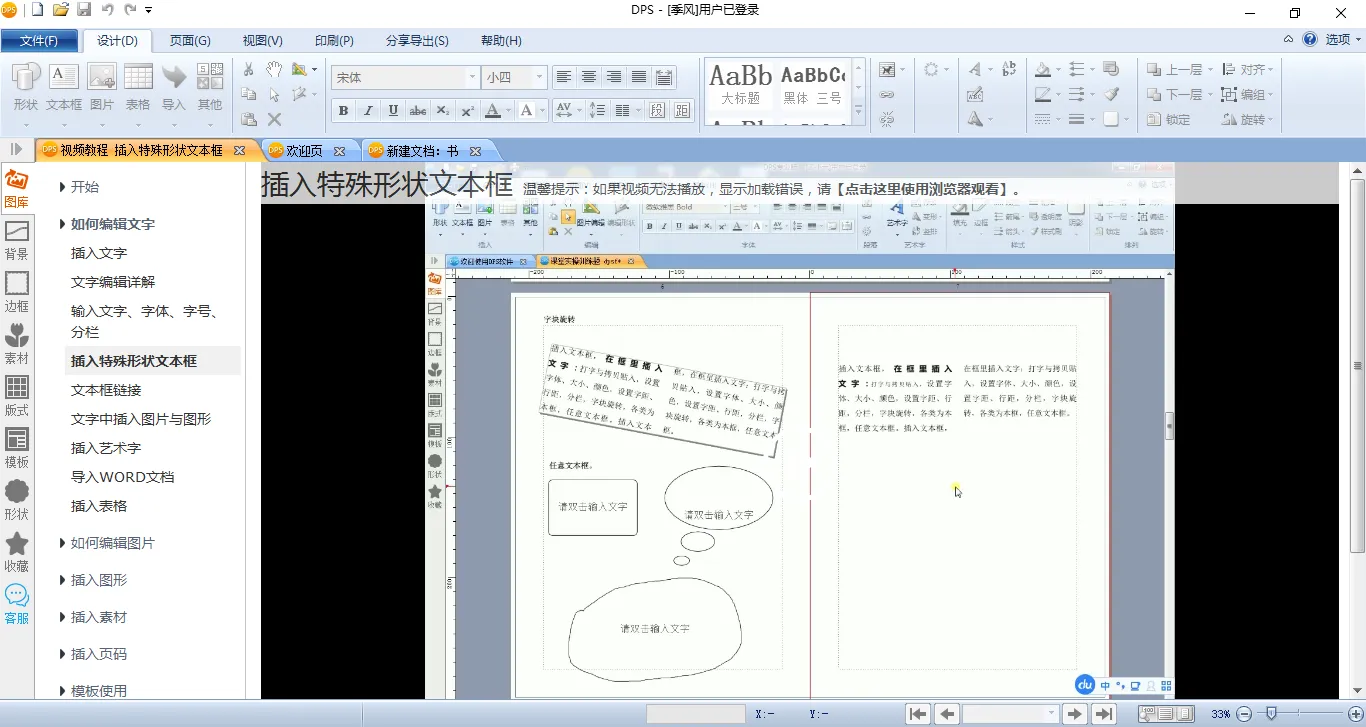Image resolution: width=1366 pixels, height=727 pixels.
Task: Click the zoom slider in status bar
Action: (1271, 714)
